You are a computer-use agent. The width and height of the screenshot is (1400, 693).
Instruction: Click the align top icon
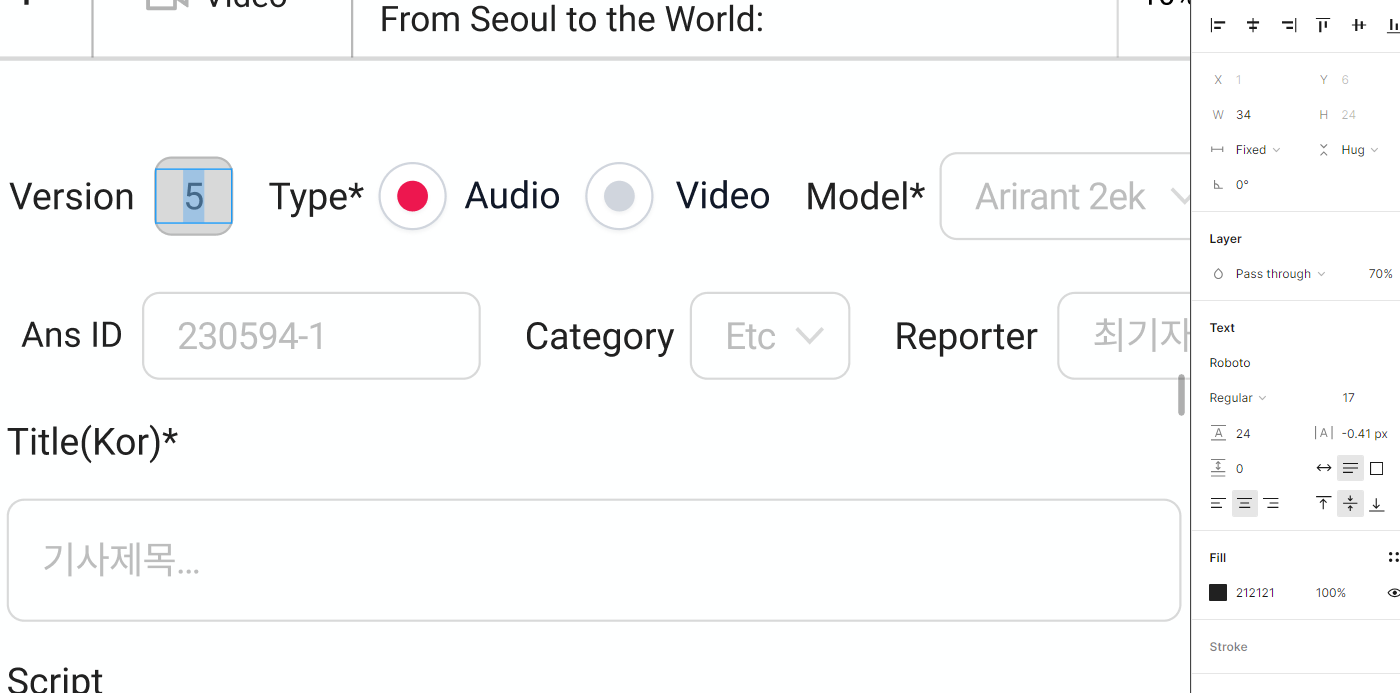point(1323,26)
